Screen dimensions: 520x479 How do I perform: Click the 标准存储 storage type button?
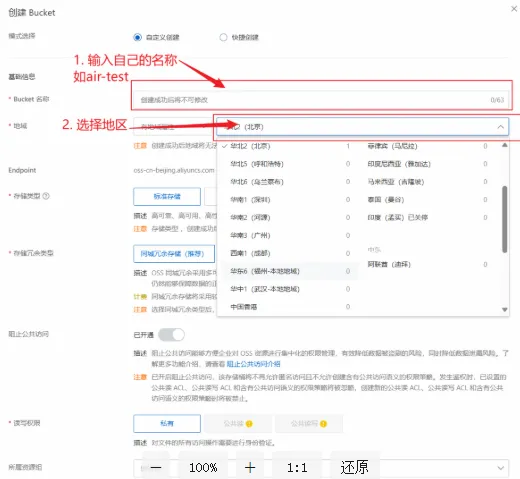pos(167,196)
